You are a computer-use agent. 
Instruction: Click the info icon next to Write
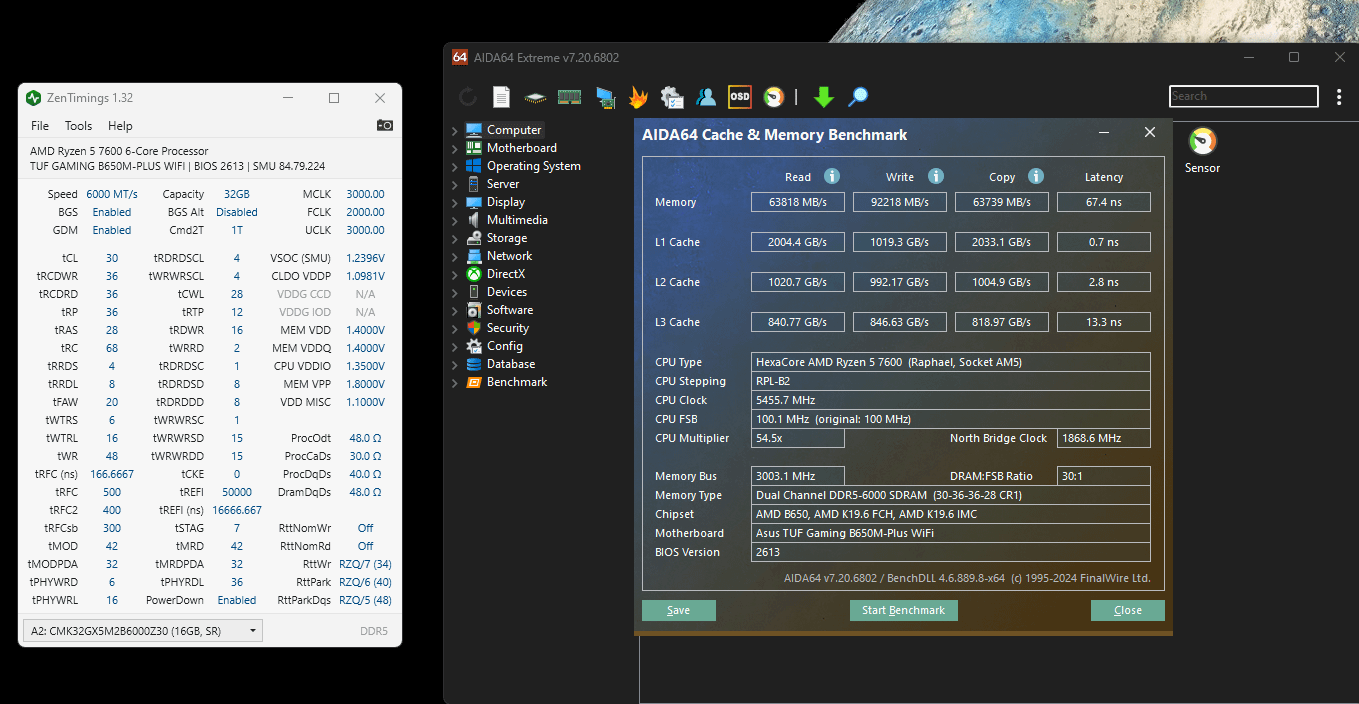[936, 176]
